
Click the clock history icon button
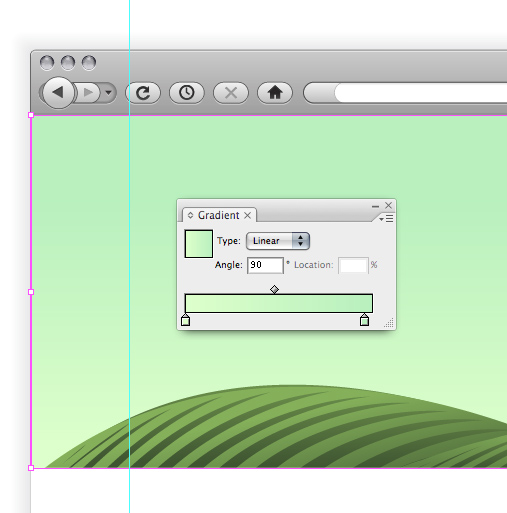coord(187,93)
